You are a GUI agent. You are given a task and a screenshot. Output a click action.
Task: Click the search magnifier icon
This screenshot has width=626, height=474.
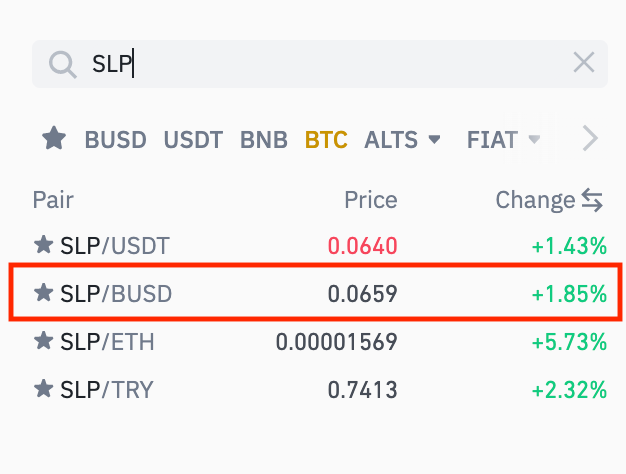[x=62, y=64]
